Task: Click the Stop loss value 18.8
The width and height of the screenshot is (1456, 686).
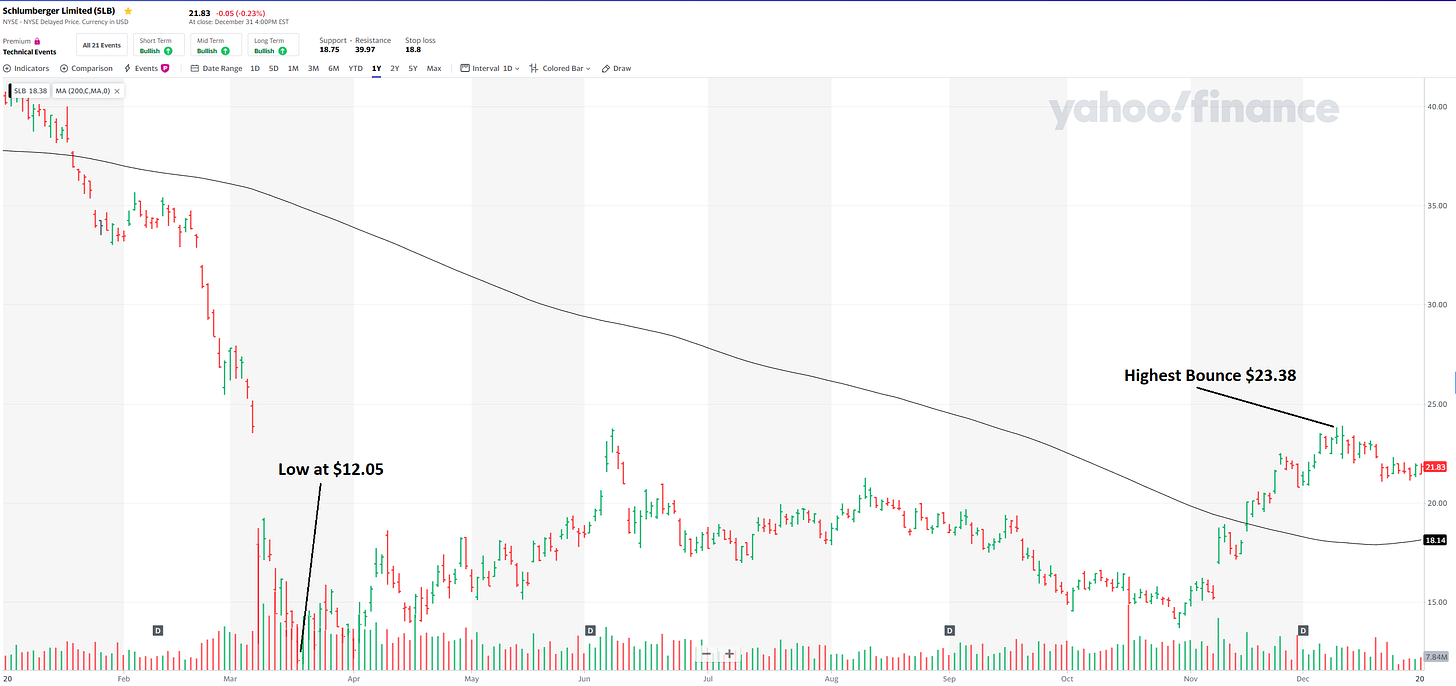Action: click(412, 49)
